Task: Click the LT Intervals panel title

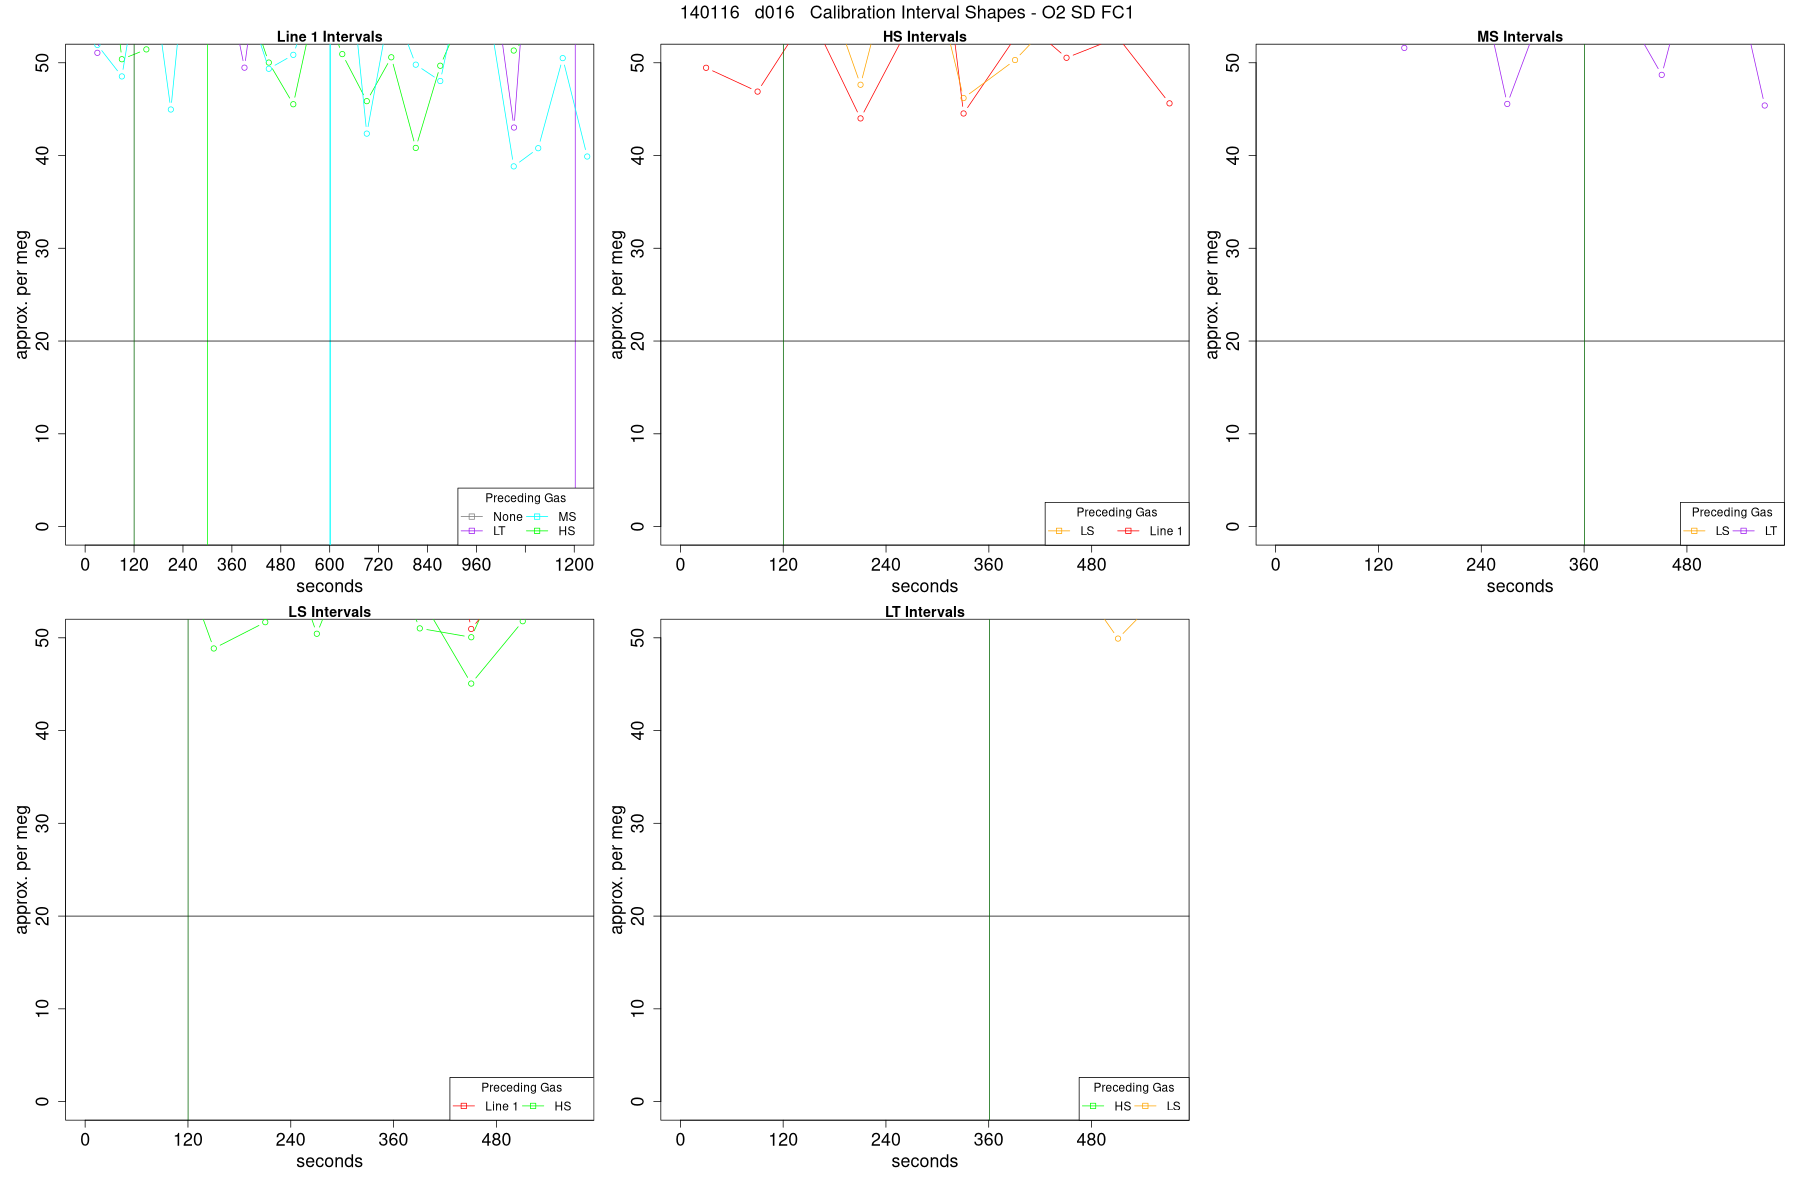Action: pos(924,612)
